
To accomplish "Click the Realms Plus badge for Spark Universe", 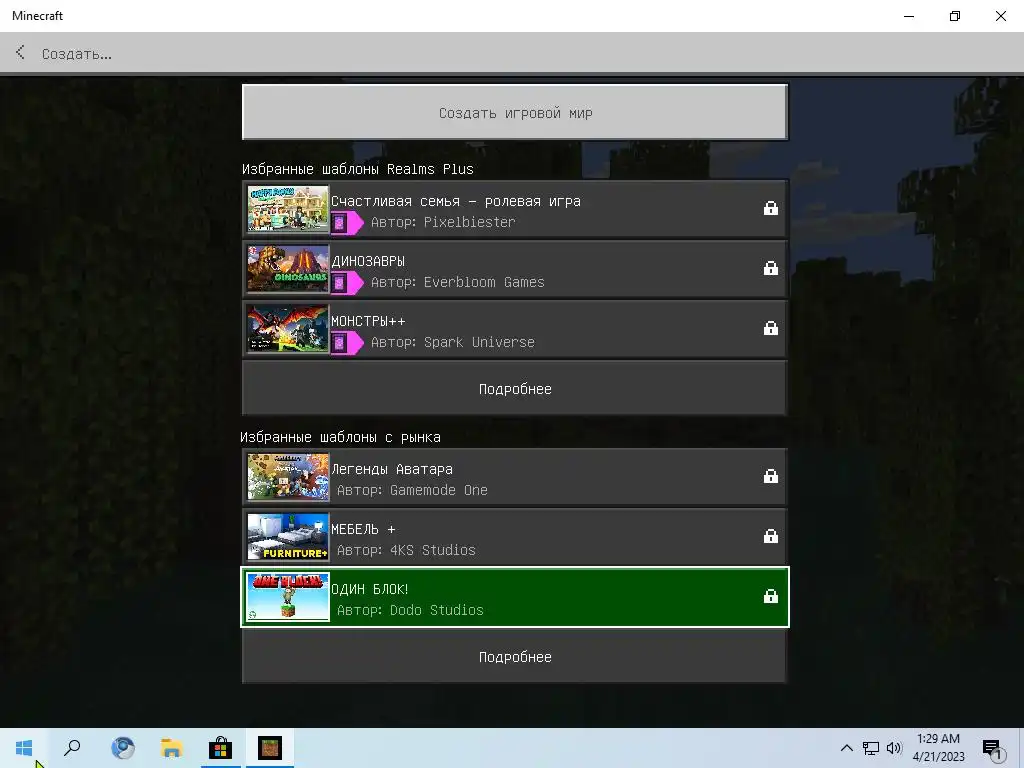I will [347, 343].
